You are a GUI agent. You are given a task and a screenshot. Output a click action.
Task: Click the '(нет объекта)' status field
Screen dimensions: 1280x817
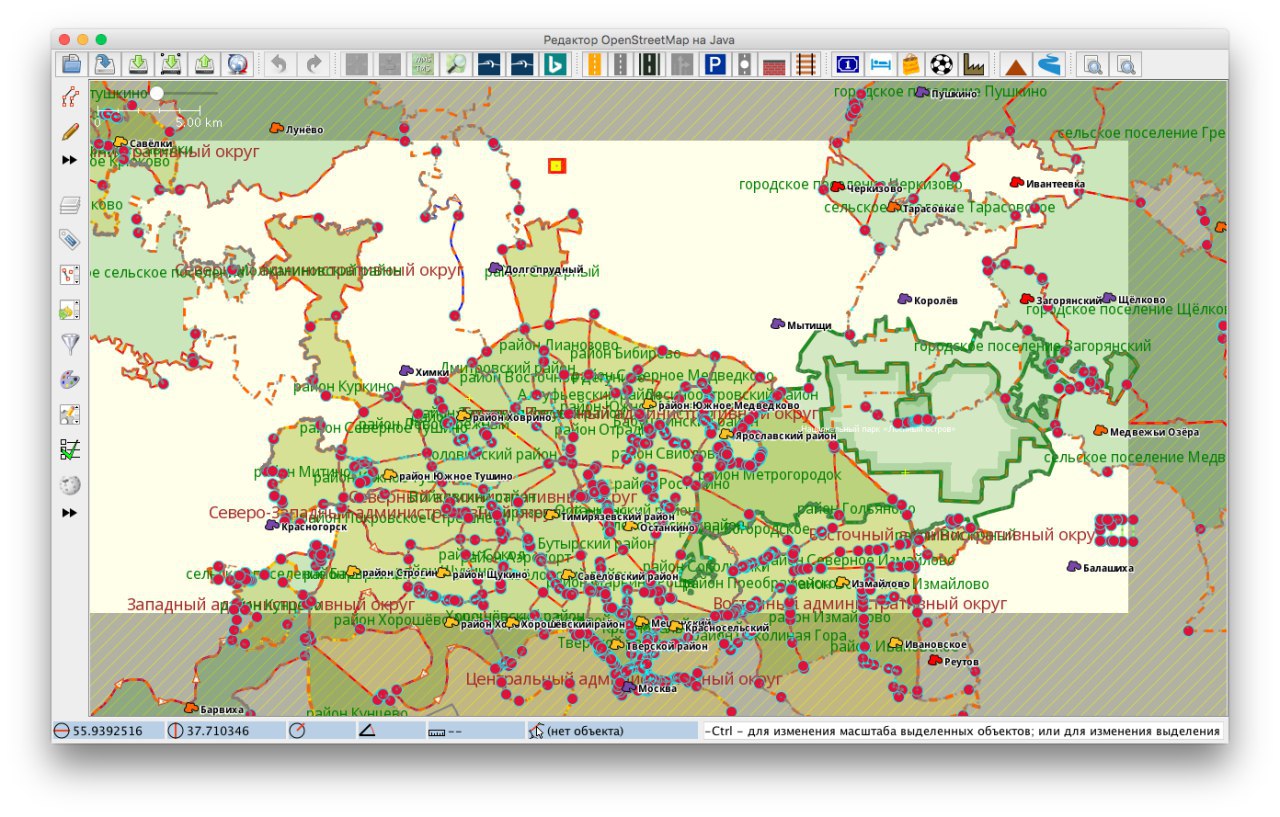[613, 731]
